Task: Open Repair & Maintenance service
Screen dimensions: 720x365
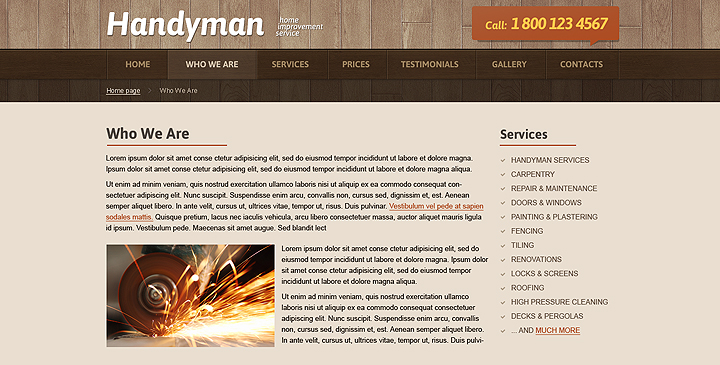Action: coord(554,189)
